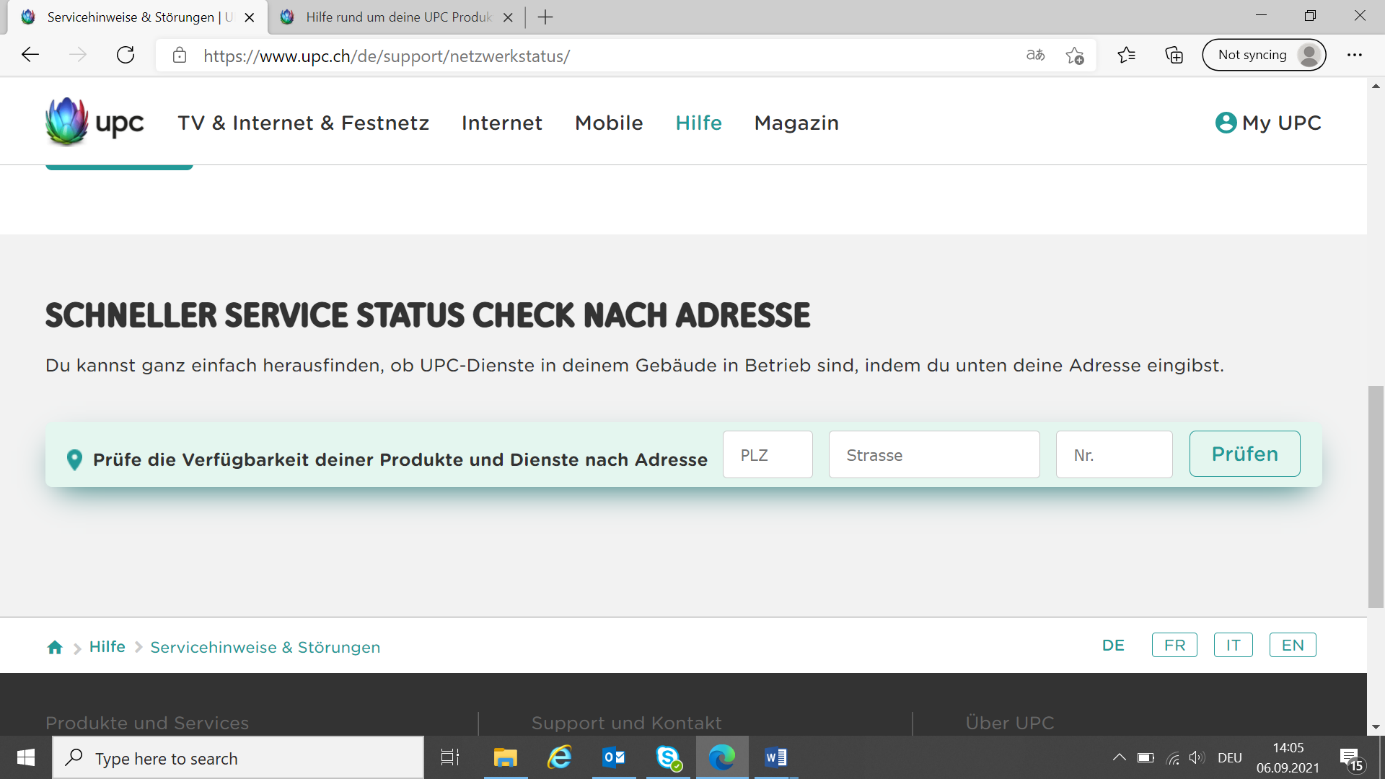Screen dimensions: 1385x779
Task: Open browser settings ellipsis menu
Action: pos(1354,55)
